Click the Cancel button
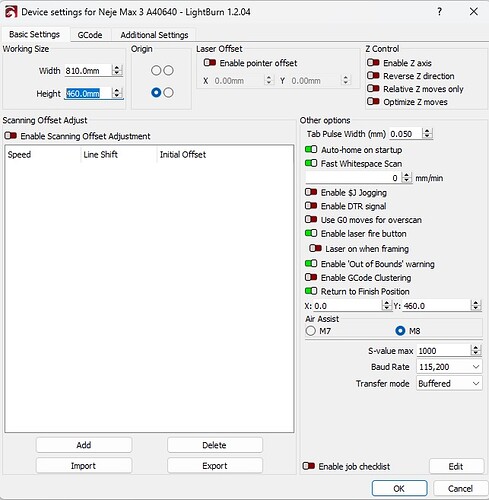 (x=460, y=488)
